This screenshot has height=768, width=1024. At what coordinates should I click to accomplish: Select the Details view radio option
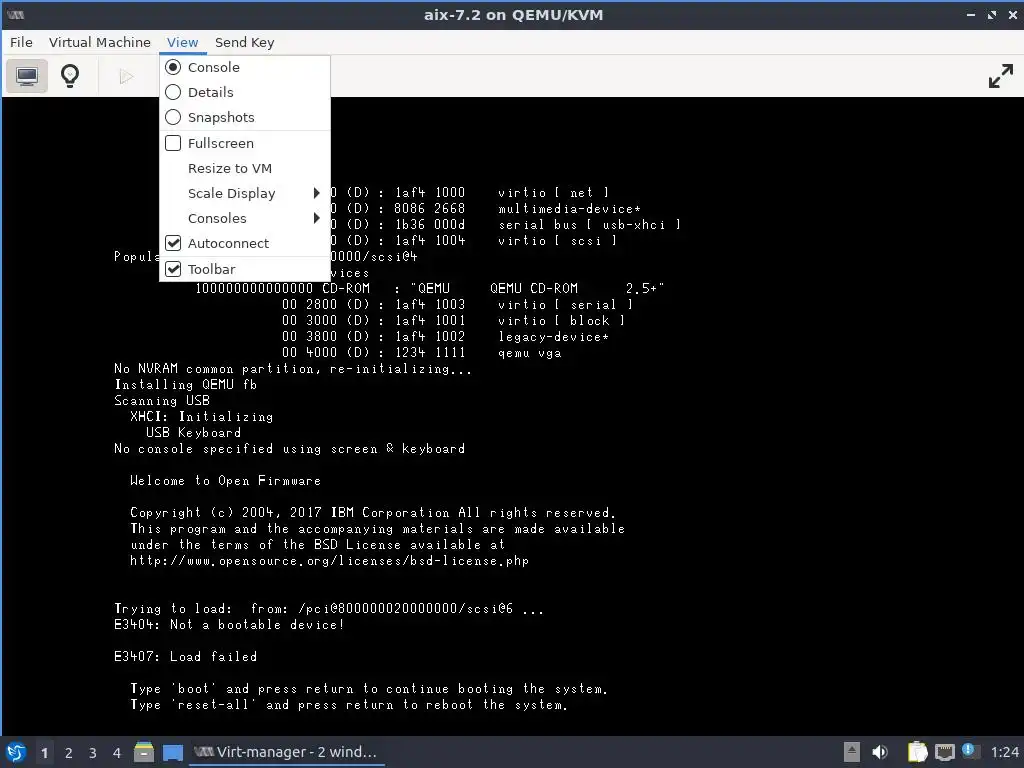[x=245, y=92]
